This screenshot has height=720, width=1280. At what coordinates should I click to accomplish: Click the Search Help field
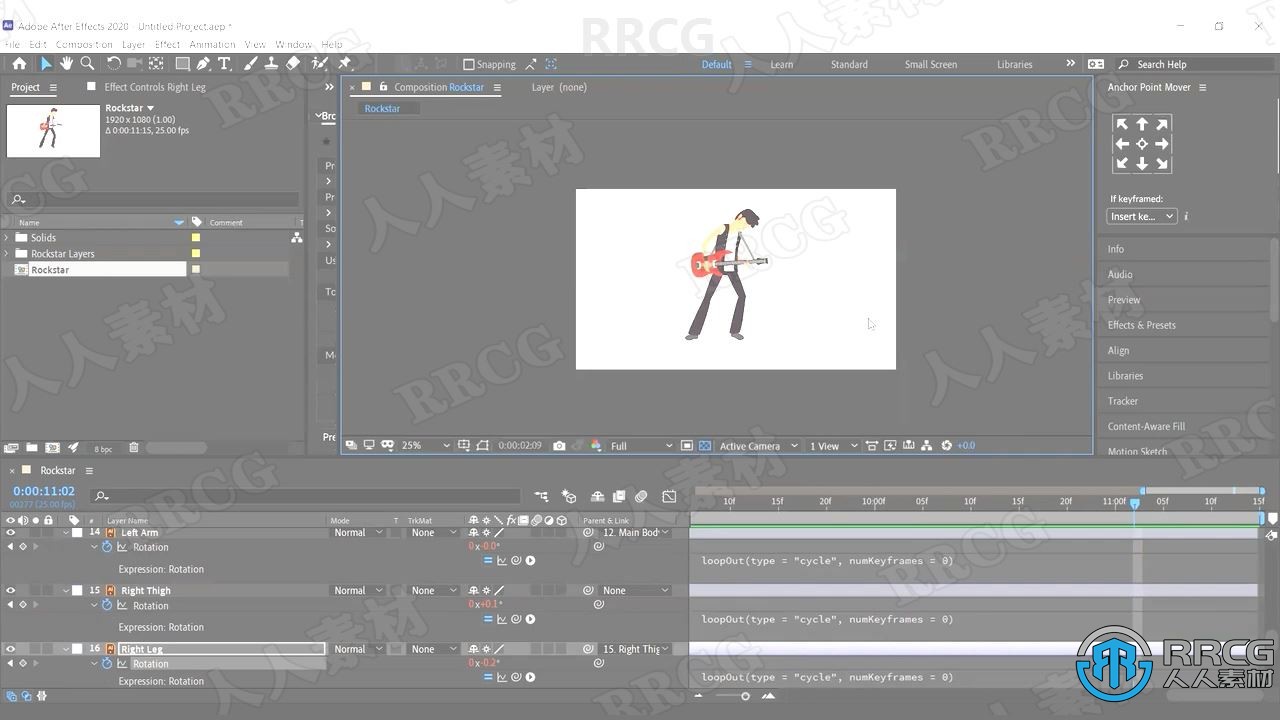point(1195,64)
